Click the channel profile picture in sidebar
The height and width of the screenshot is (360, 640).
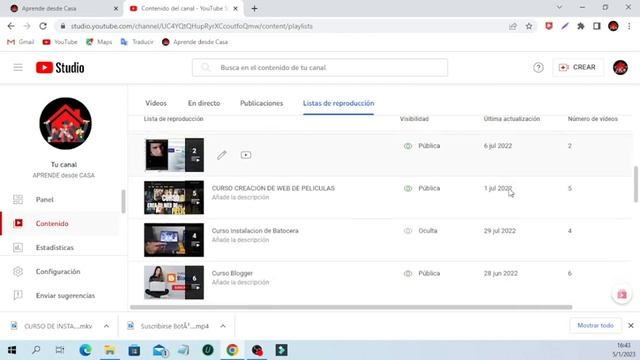pyautogui.click(x=65, y=123)
